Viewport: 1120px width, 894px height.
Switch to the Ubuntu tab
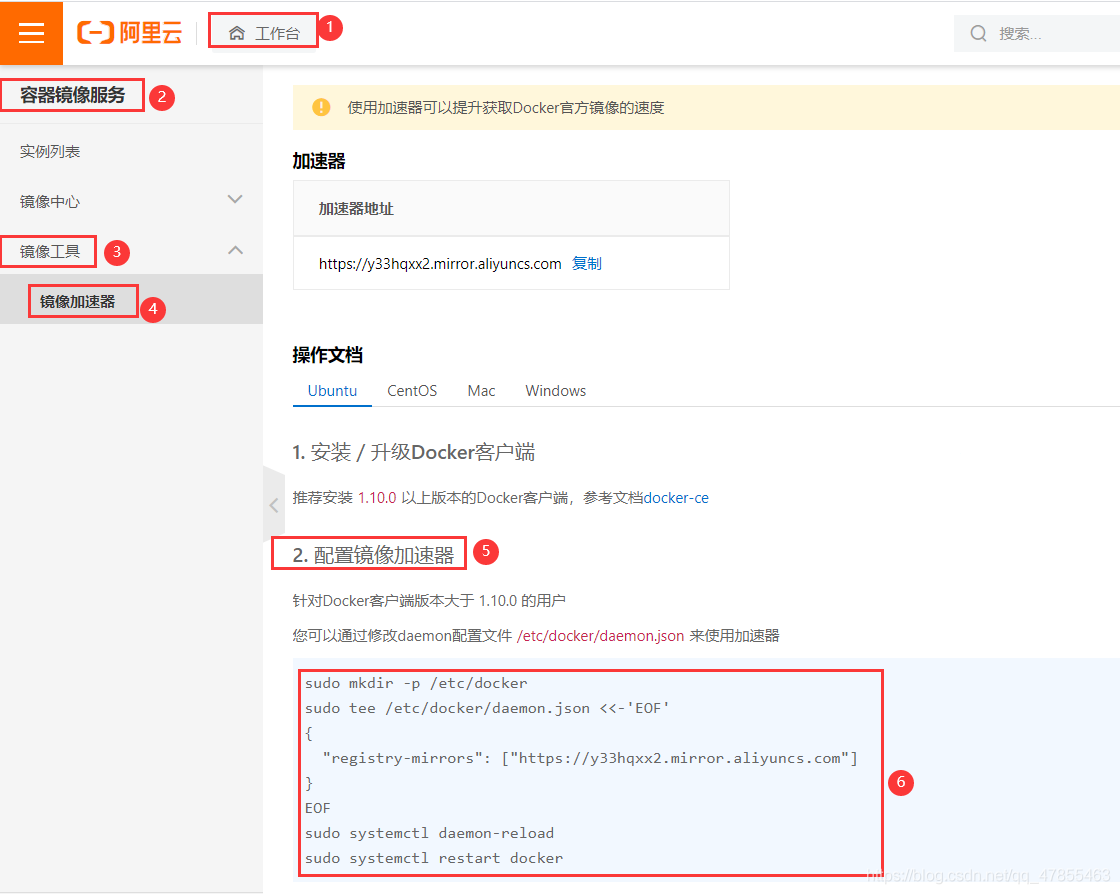(332, 391)
